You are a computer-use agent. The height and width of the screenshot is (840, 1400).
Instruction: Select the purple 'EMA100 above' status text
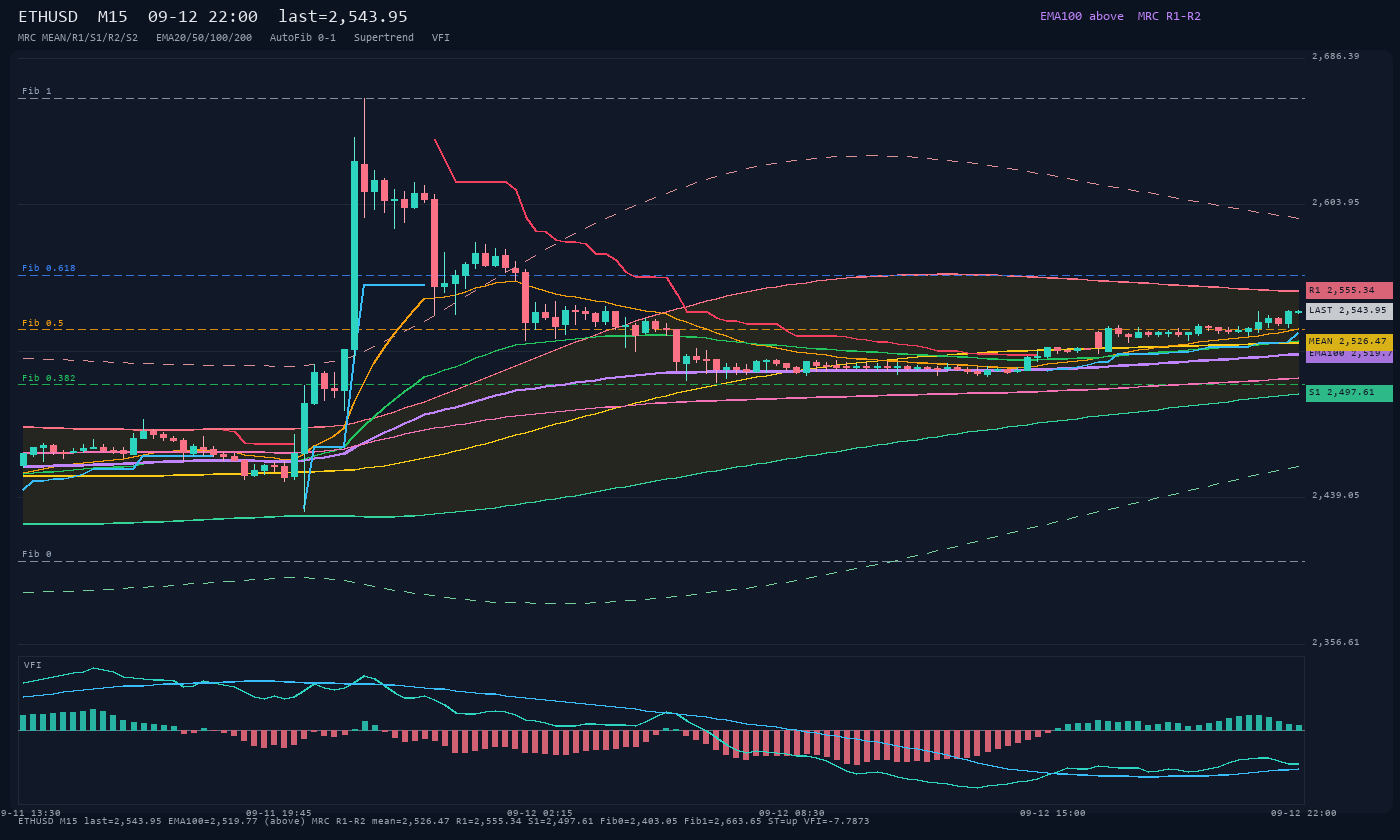[1082, 16]
